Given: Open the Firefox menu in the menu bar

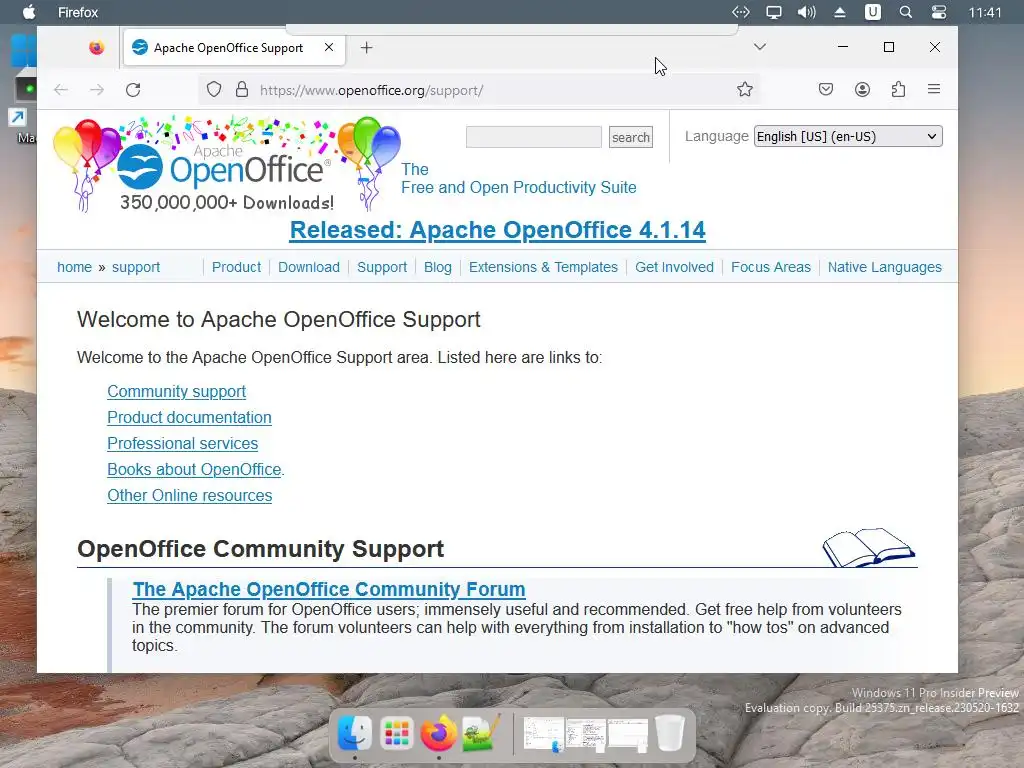Looking at the screenshot, I should [x=78, y=12].
